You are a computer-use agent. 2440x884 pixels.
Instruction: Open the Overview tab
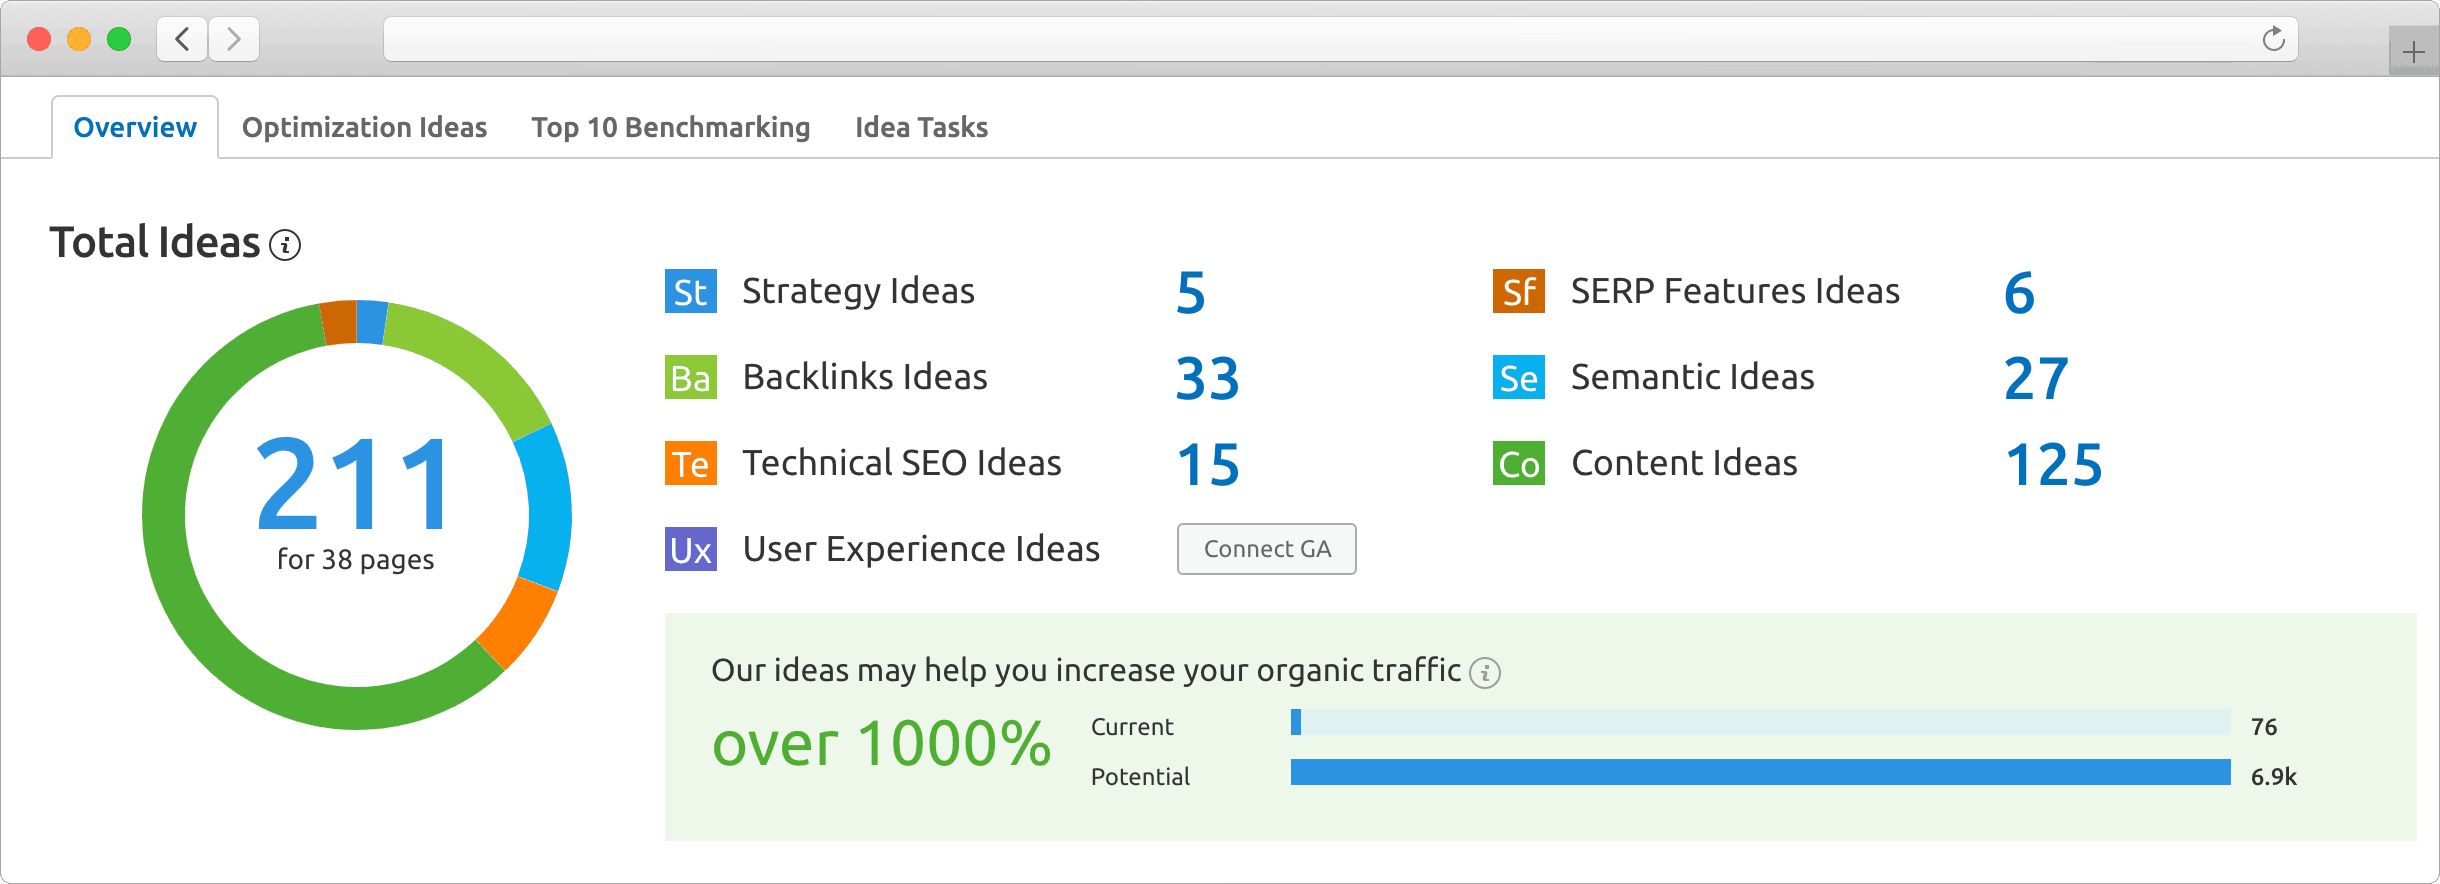pos(135,127)
